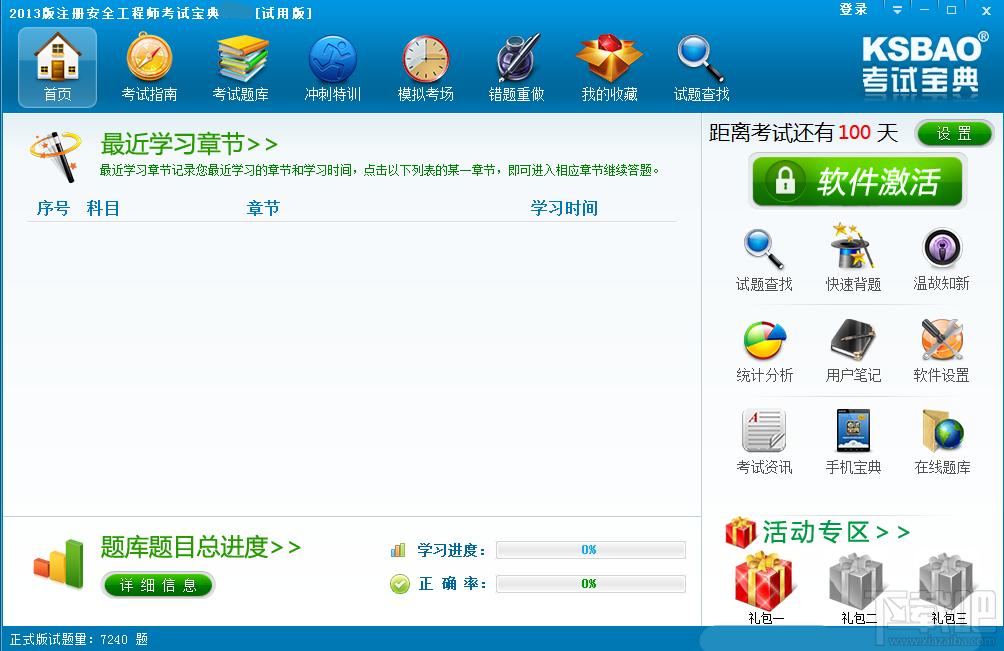
Task: Open the 考试指南 exam guide section
Action: click(x=149, y=65)
